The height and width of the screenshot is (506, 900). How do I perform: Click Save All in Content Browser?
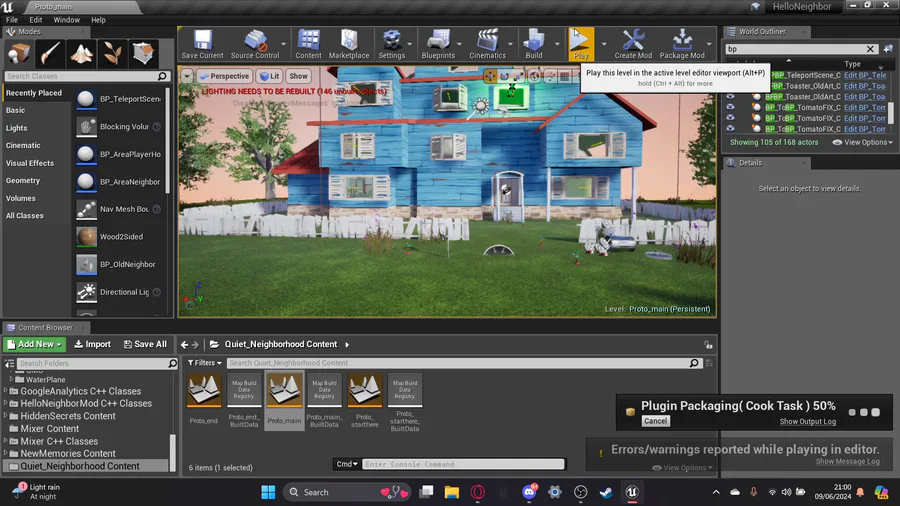coord(145,344)
